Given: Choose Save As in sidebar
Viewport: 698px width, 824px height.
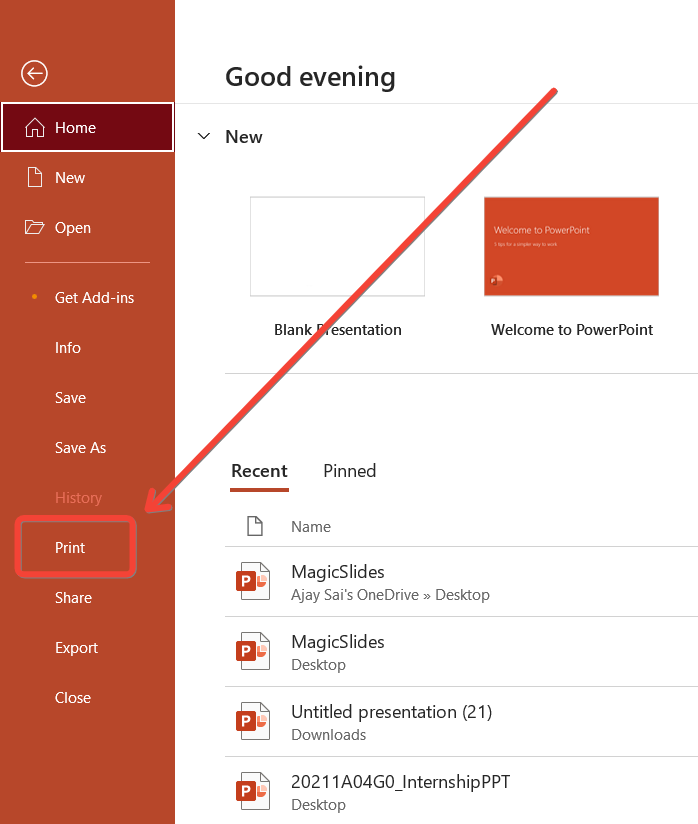Looking at the screenshot, I should [87, 447].
